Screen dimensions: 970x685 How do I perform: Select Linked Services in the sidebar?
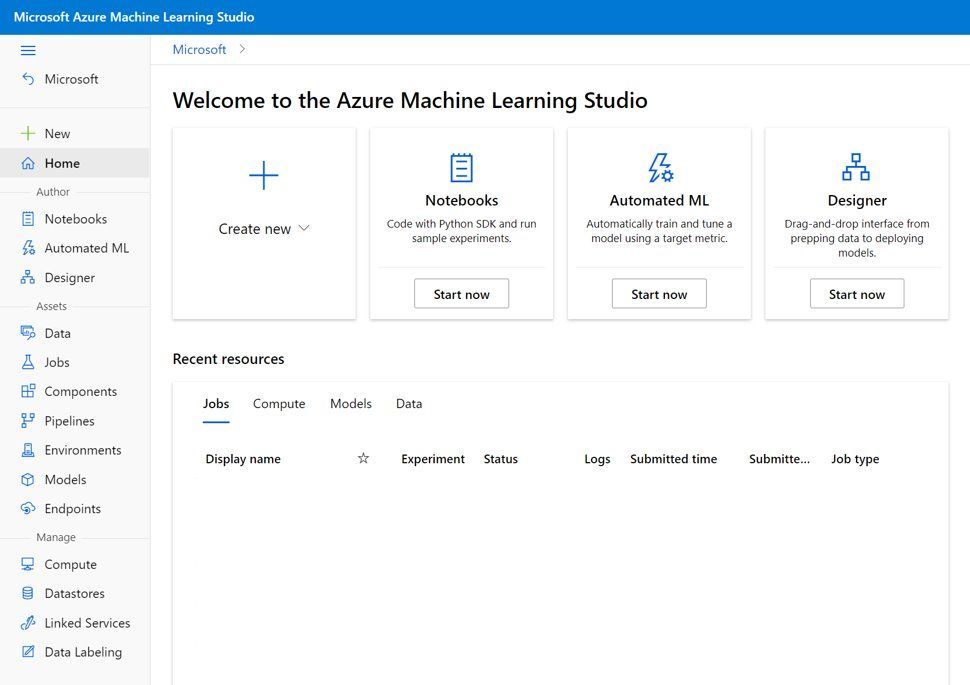[86, 622]
